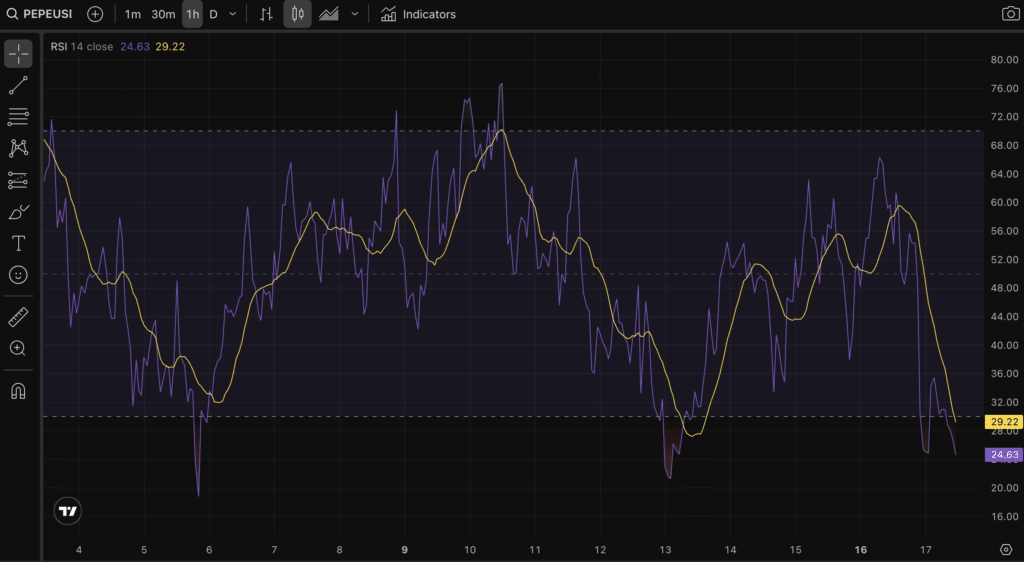
Task: Select the crosshair cursor tool
Action: 18,54
